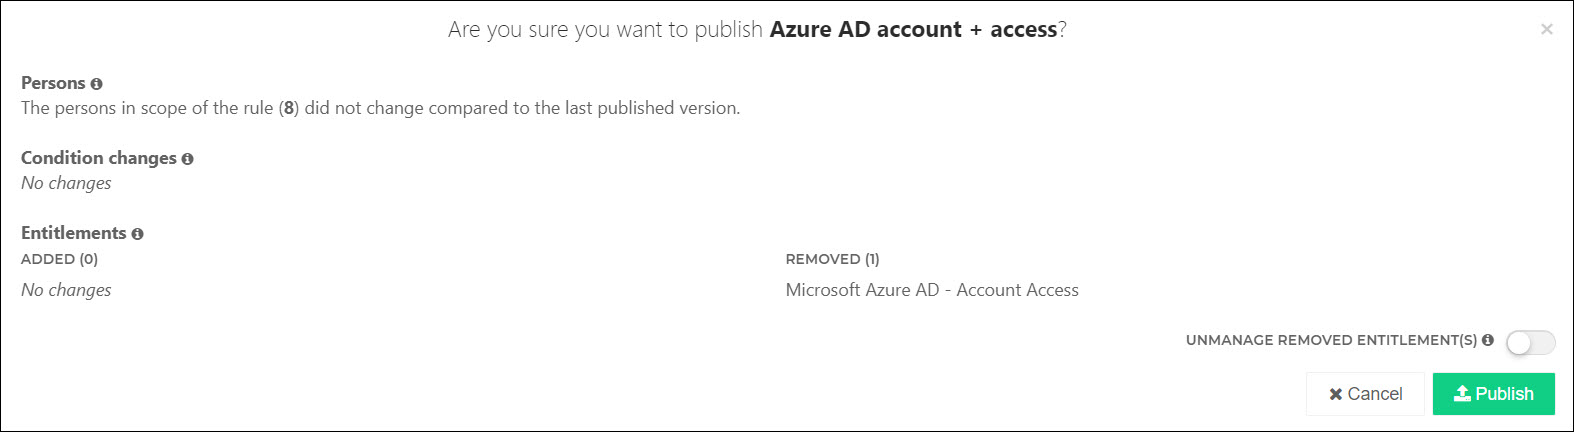Screen dimensions: 1574x432
Task: Click the upload arrow icon on Publish
Action: point(1462,393)
